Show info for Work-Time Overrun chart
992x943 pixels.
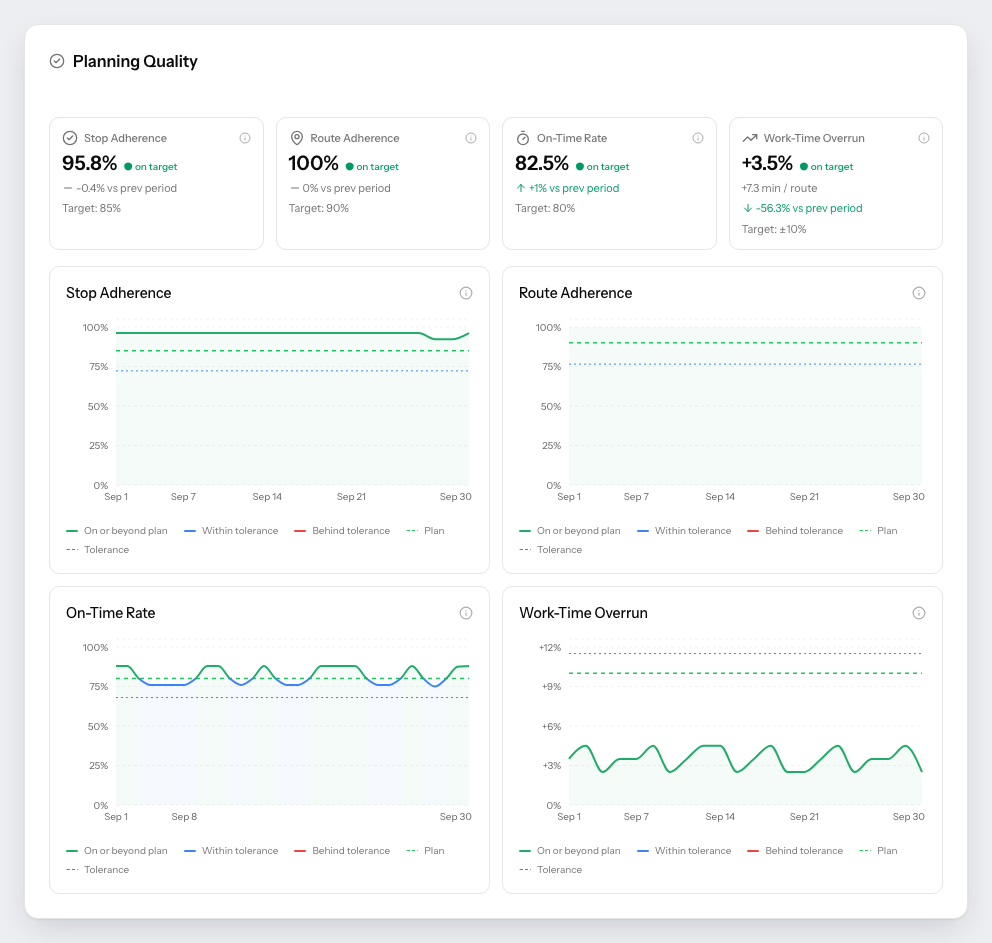[x=919, y=613]
